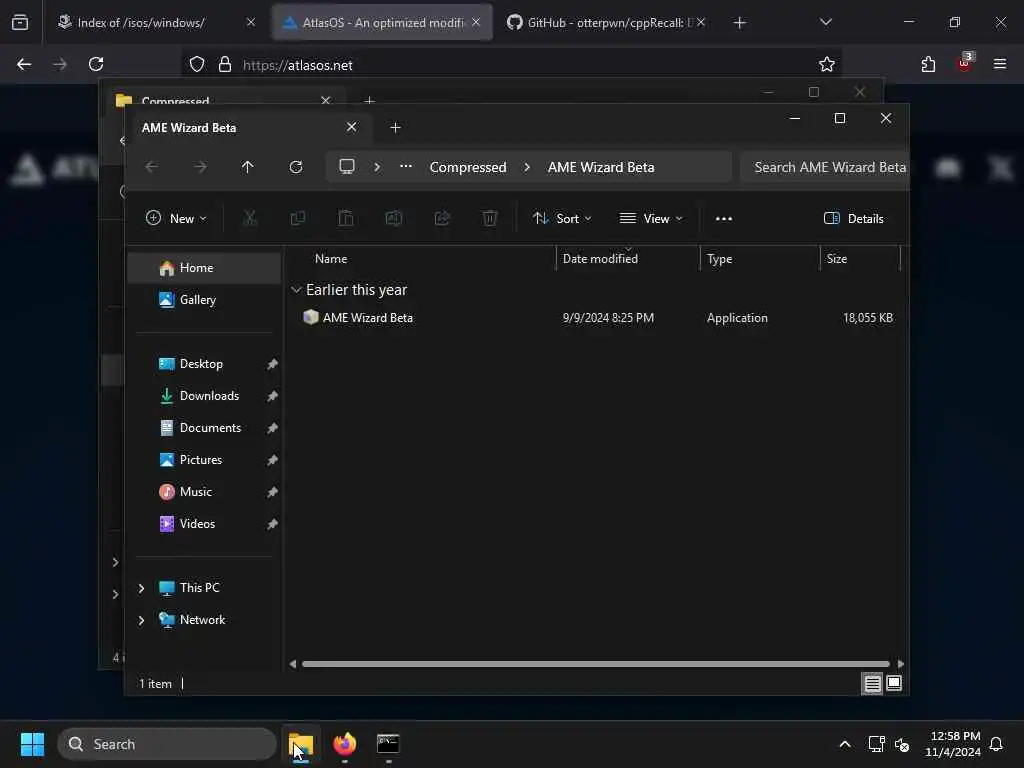Click the Paste icon in Explorer toolbar
This screenshot has width=1024, height=768.
tap(345, 218)
